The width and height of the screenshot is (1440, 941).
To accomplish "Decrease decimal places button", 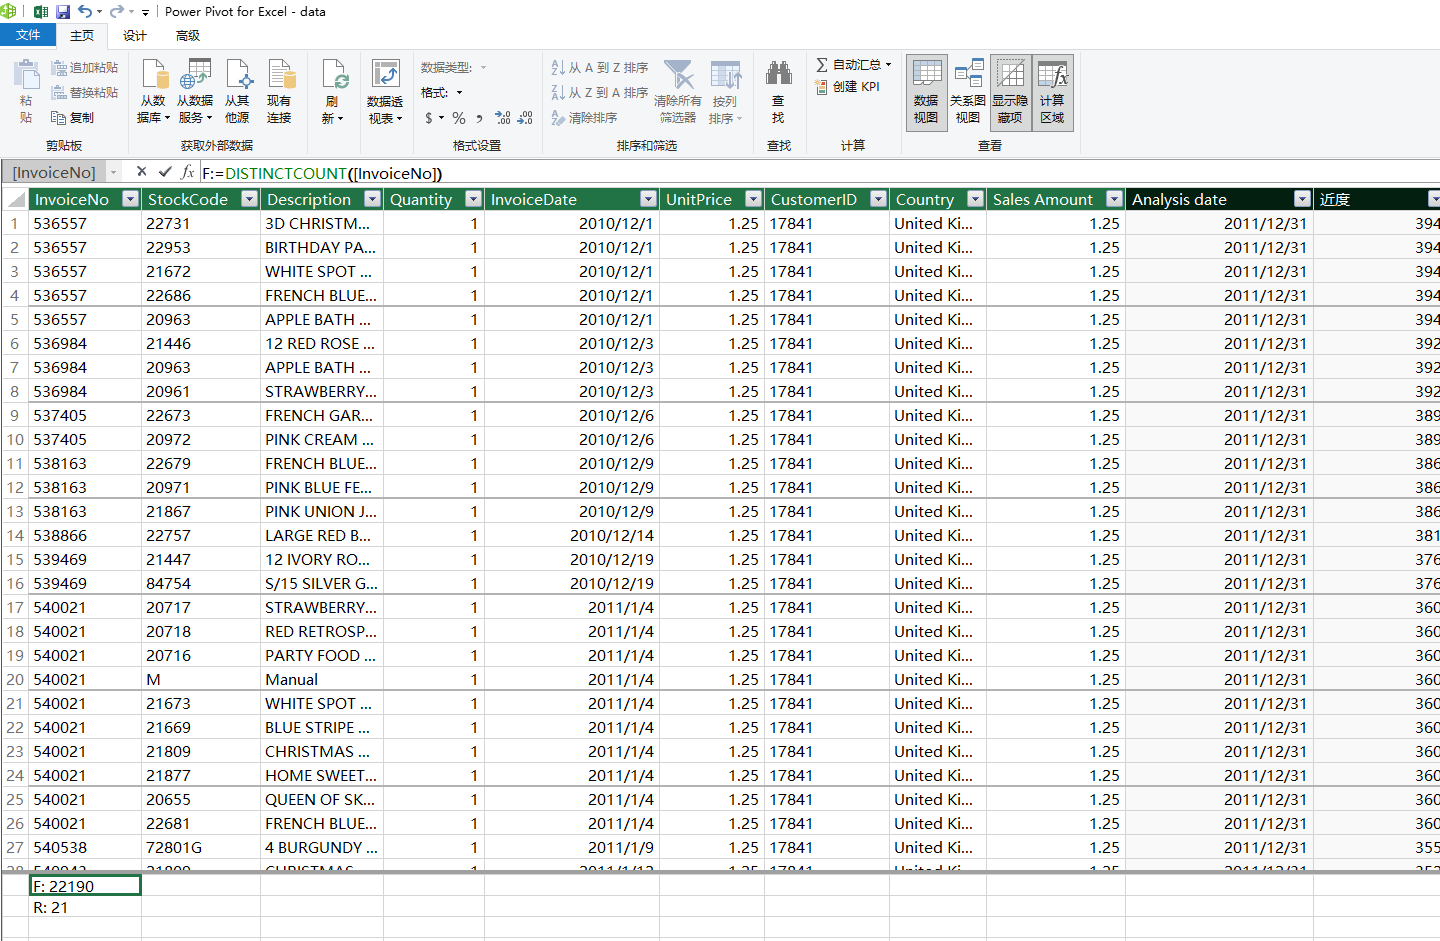I will (x=525, y=118).
